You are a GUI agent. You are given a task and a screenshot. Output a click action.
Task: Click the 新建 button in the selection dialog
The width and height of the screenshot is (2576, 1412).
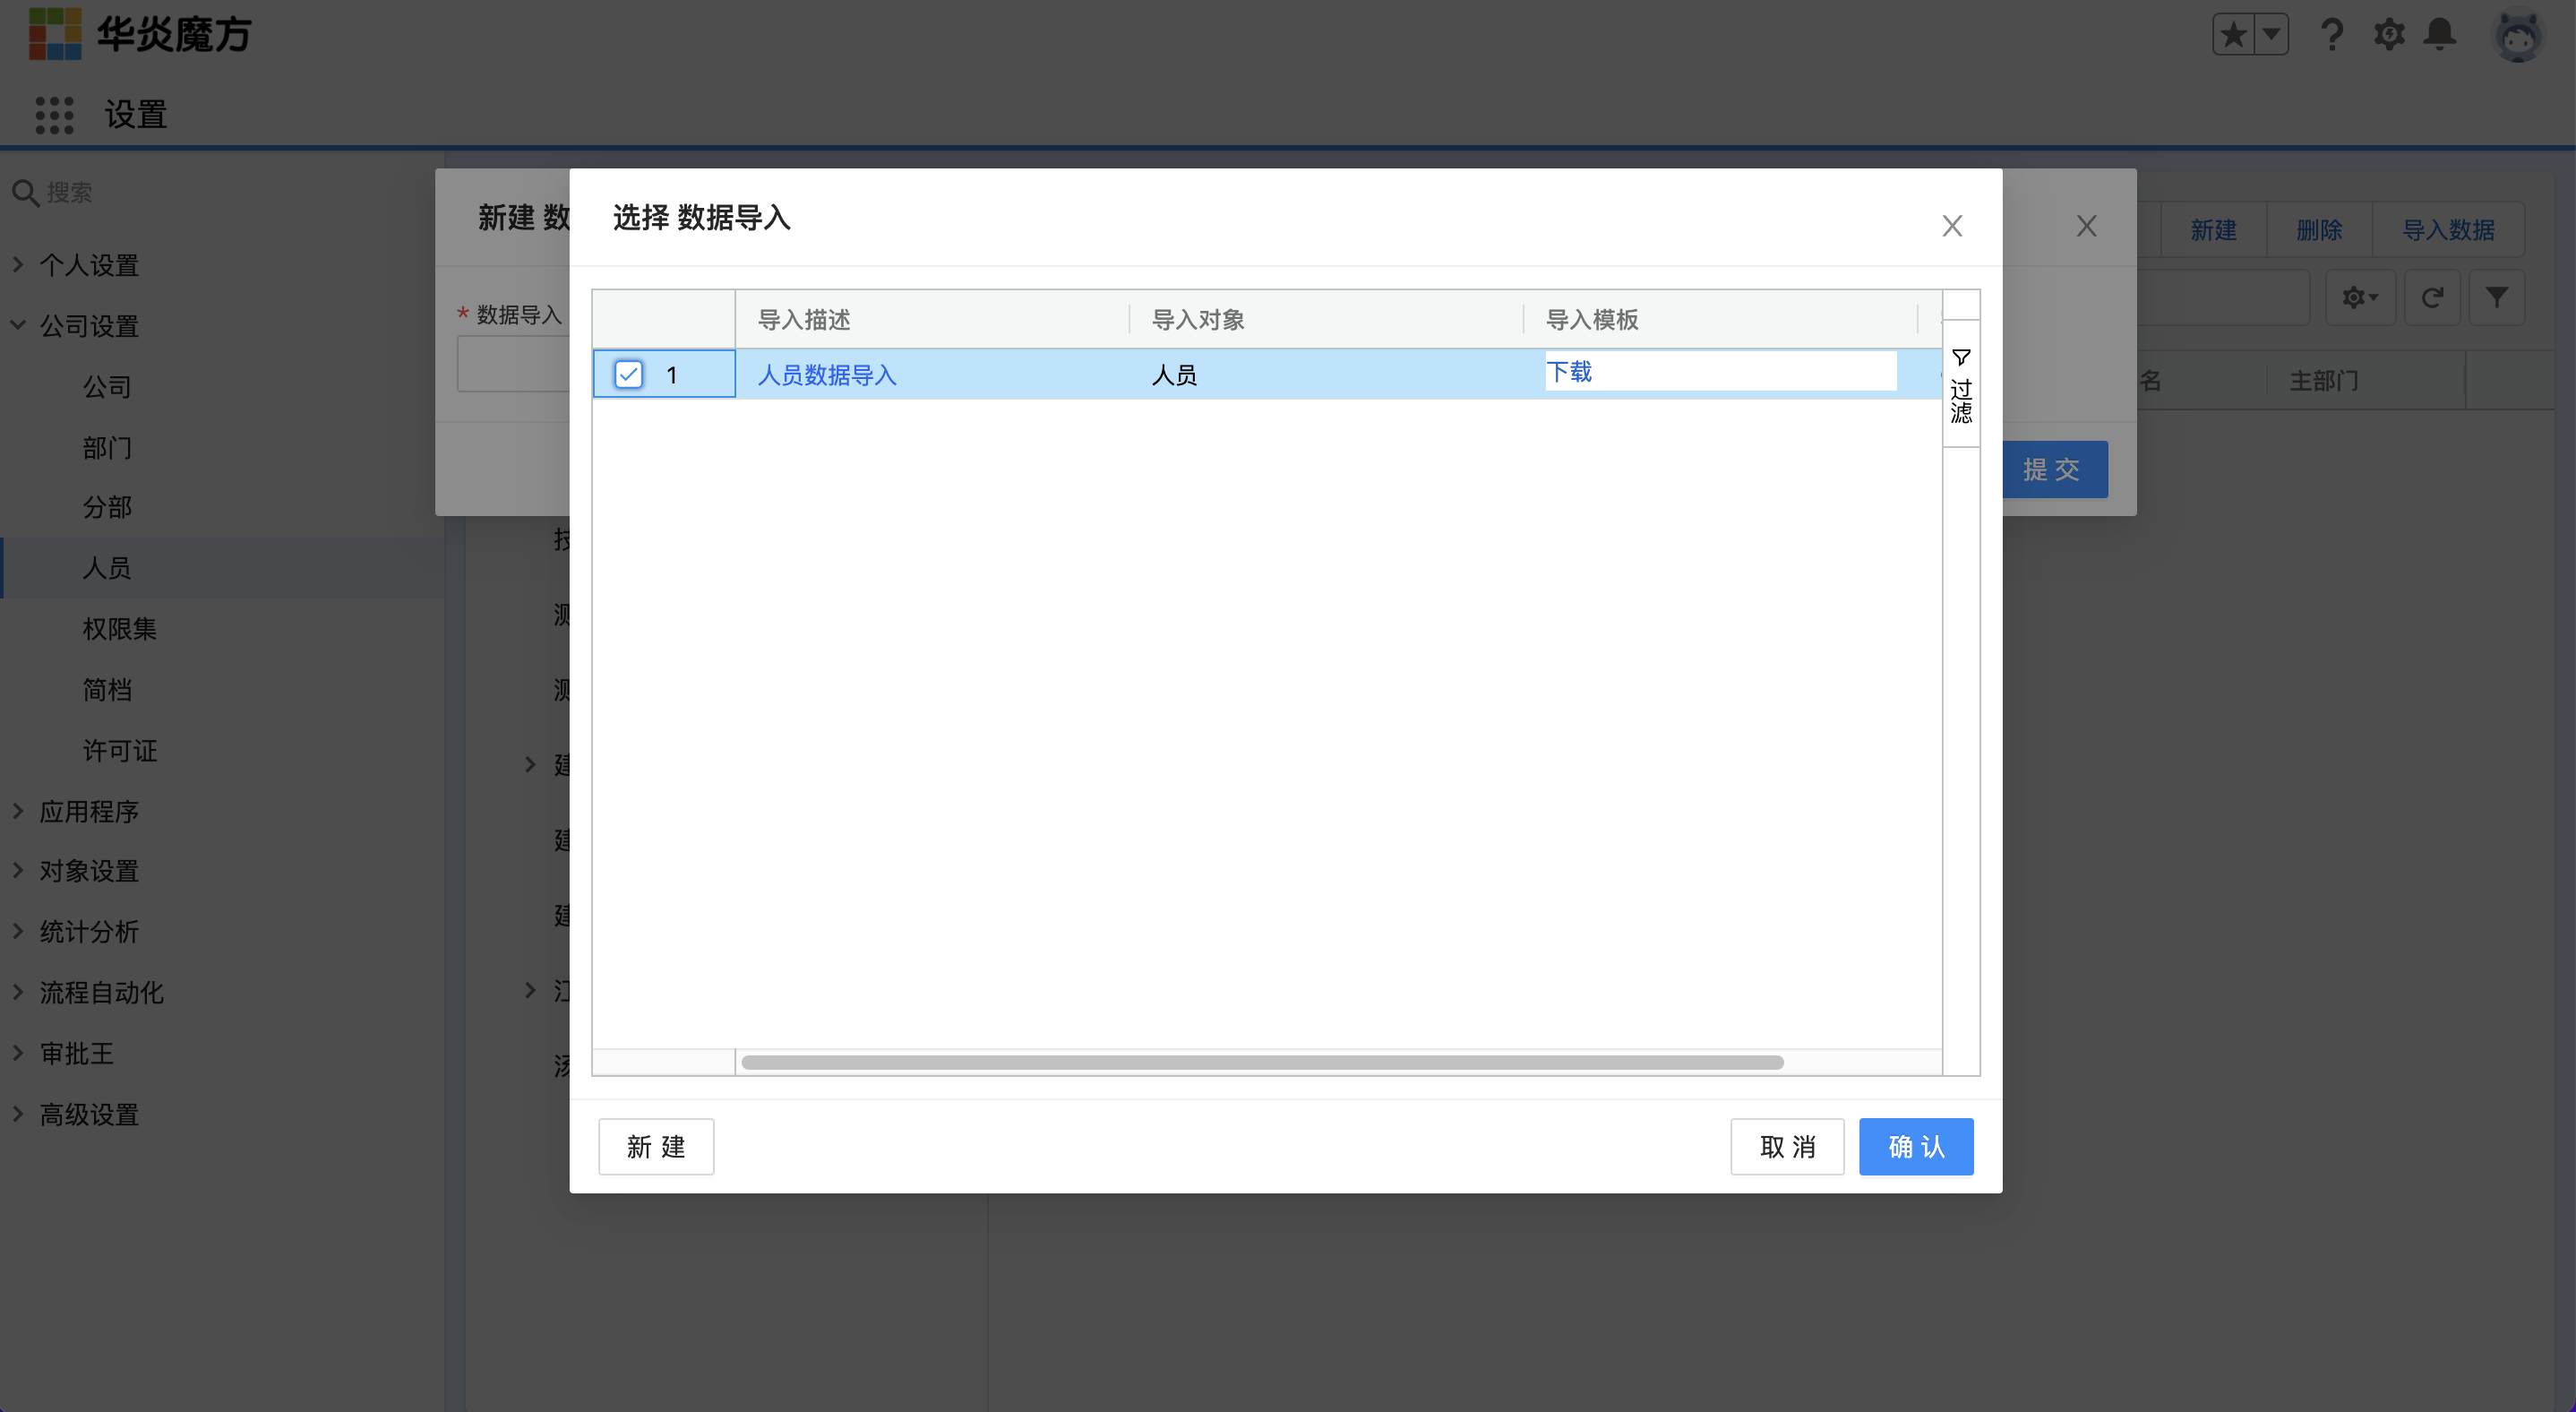click(656, 1146)
